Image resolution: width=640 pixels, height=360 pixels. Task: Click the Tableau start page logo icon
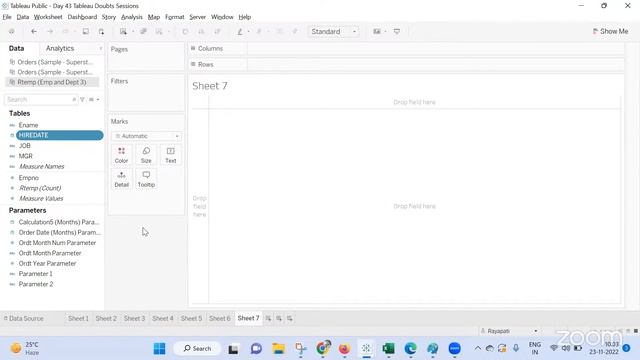tap(12, 31)
